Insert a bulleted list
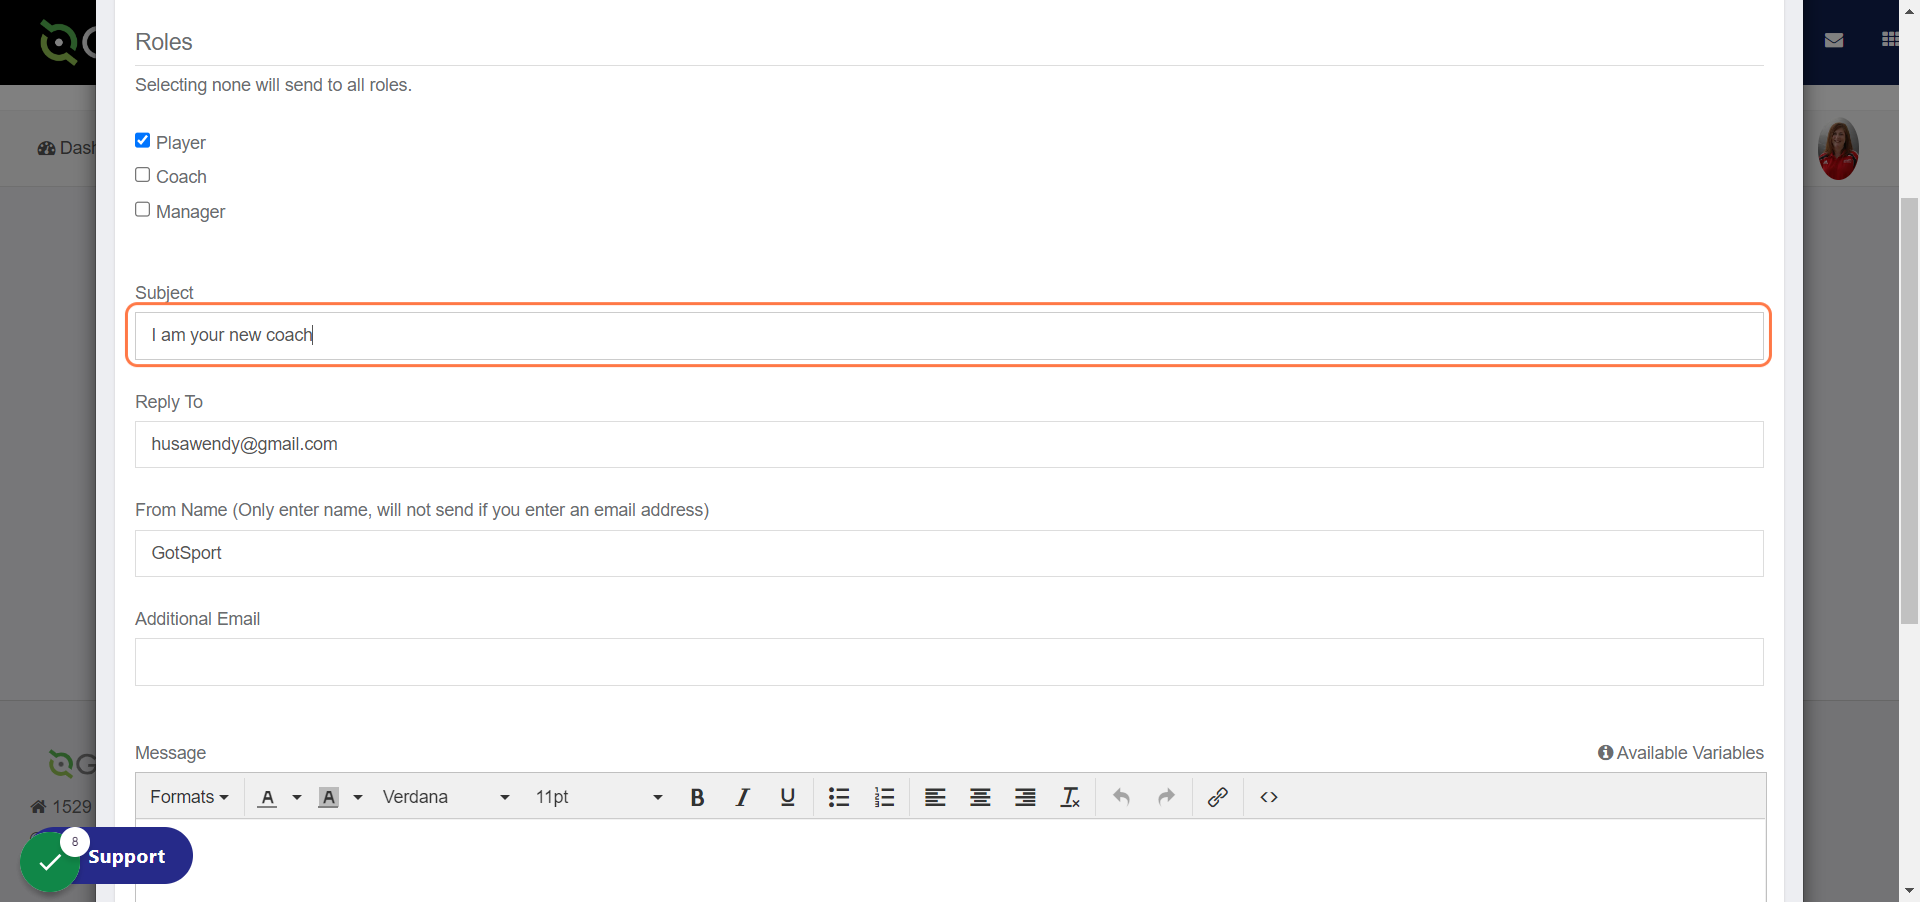 pyautogui.click(x=839, y=797)
